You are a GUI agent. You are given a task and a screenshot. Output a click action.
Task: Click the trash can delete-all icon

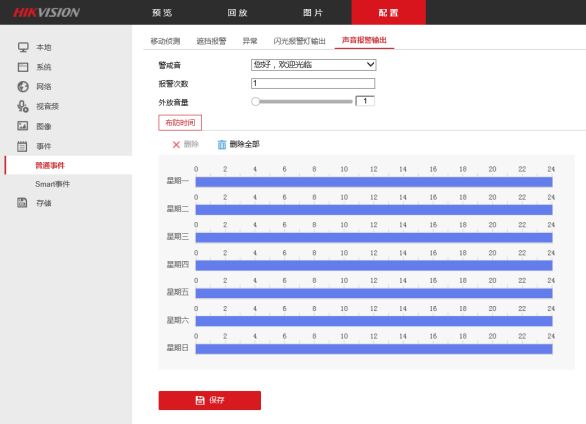(222, 144)
